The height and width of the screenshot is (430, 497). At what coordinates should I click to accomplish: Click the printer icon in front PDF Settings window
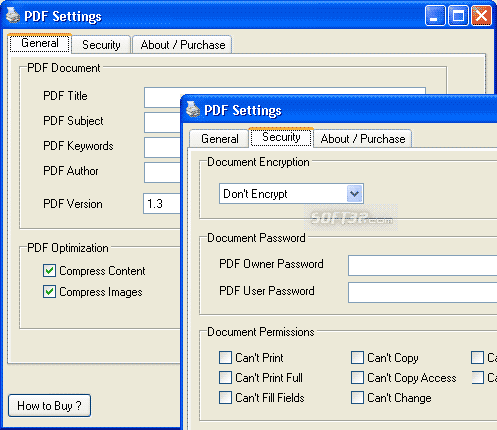click(193, 109)
